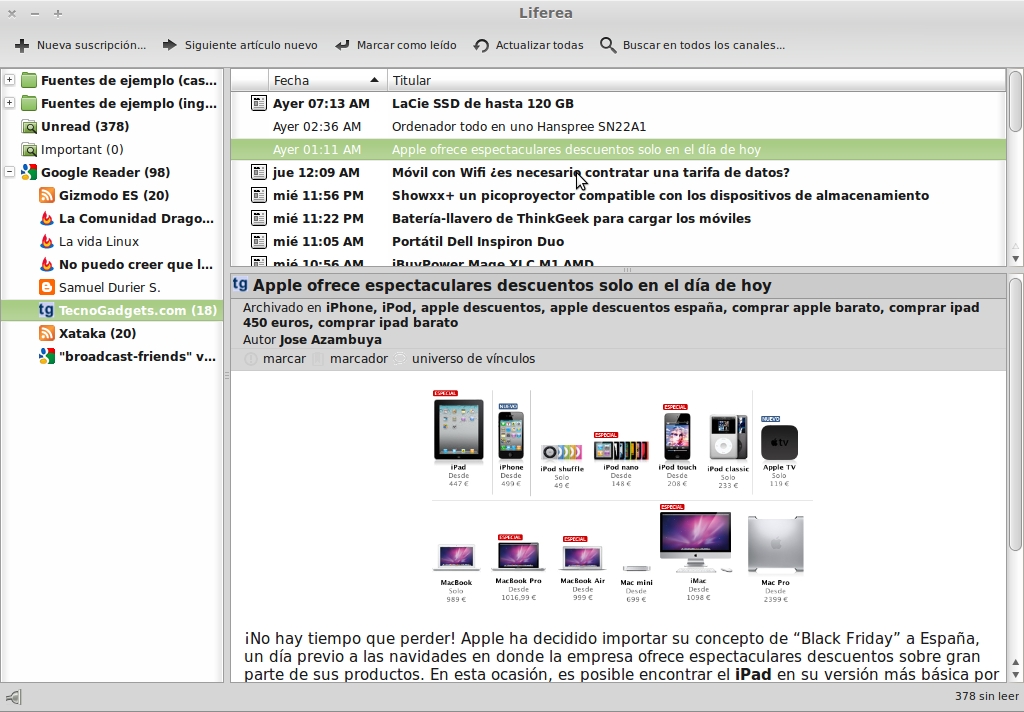Select the highlighted Apple ofrece espectaculares descuentos row
This screenshot has height=712, width=1024.
[618, 150]
